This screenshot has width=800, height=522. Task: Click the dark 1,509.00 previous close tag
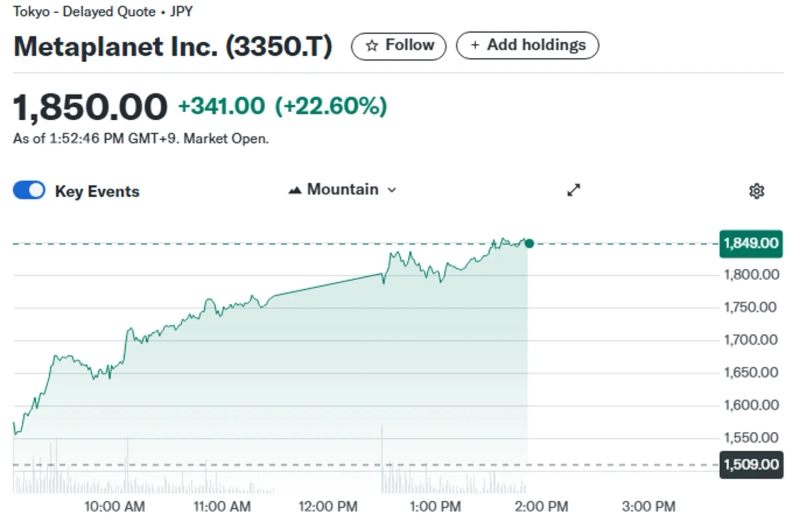tap(750, 464)
